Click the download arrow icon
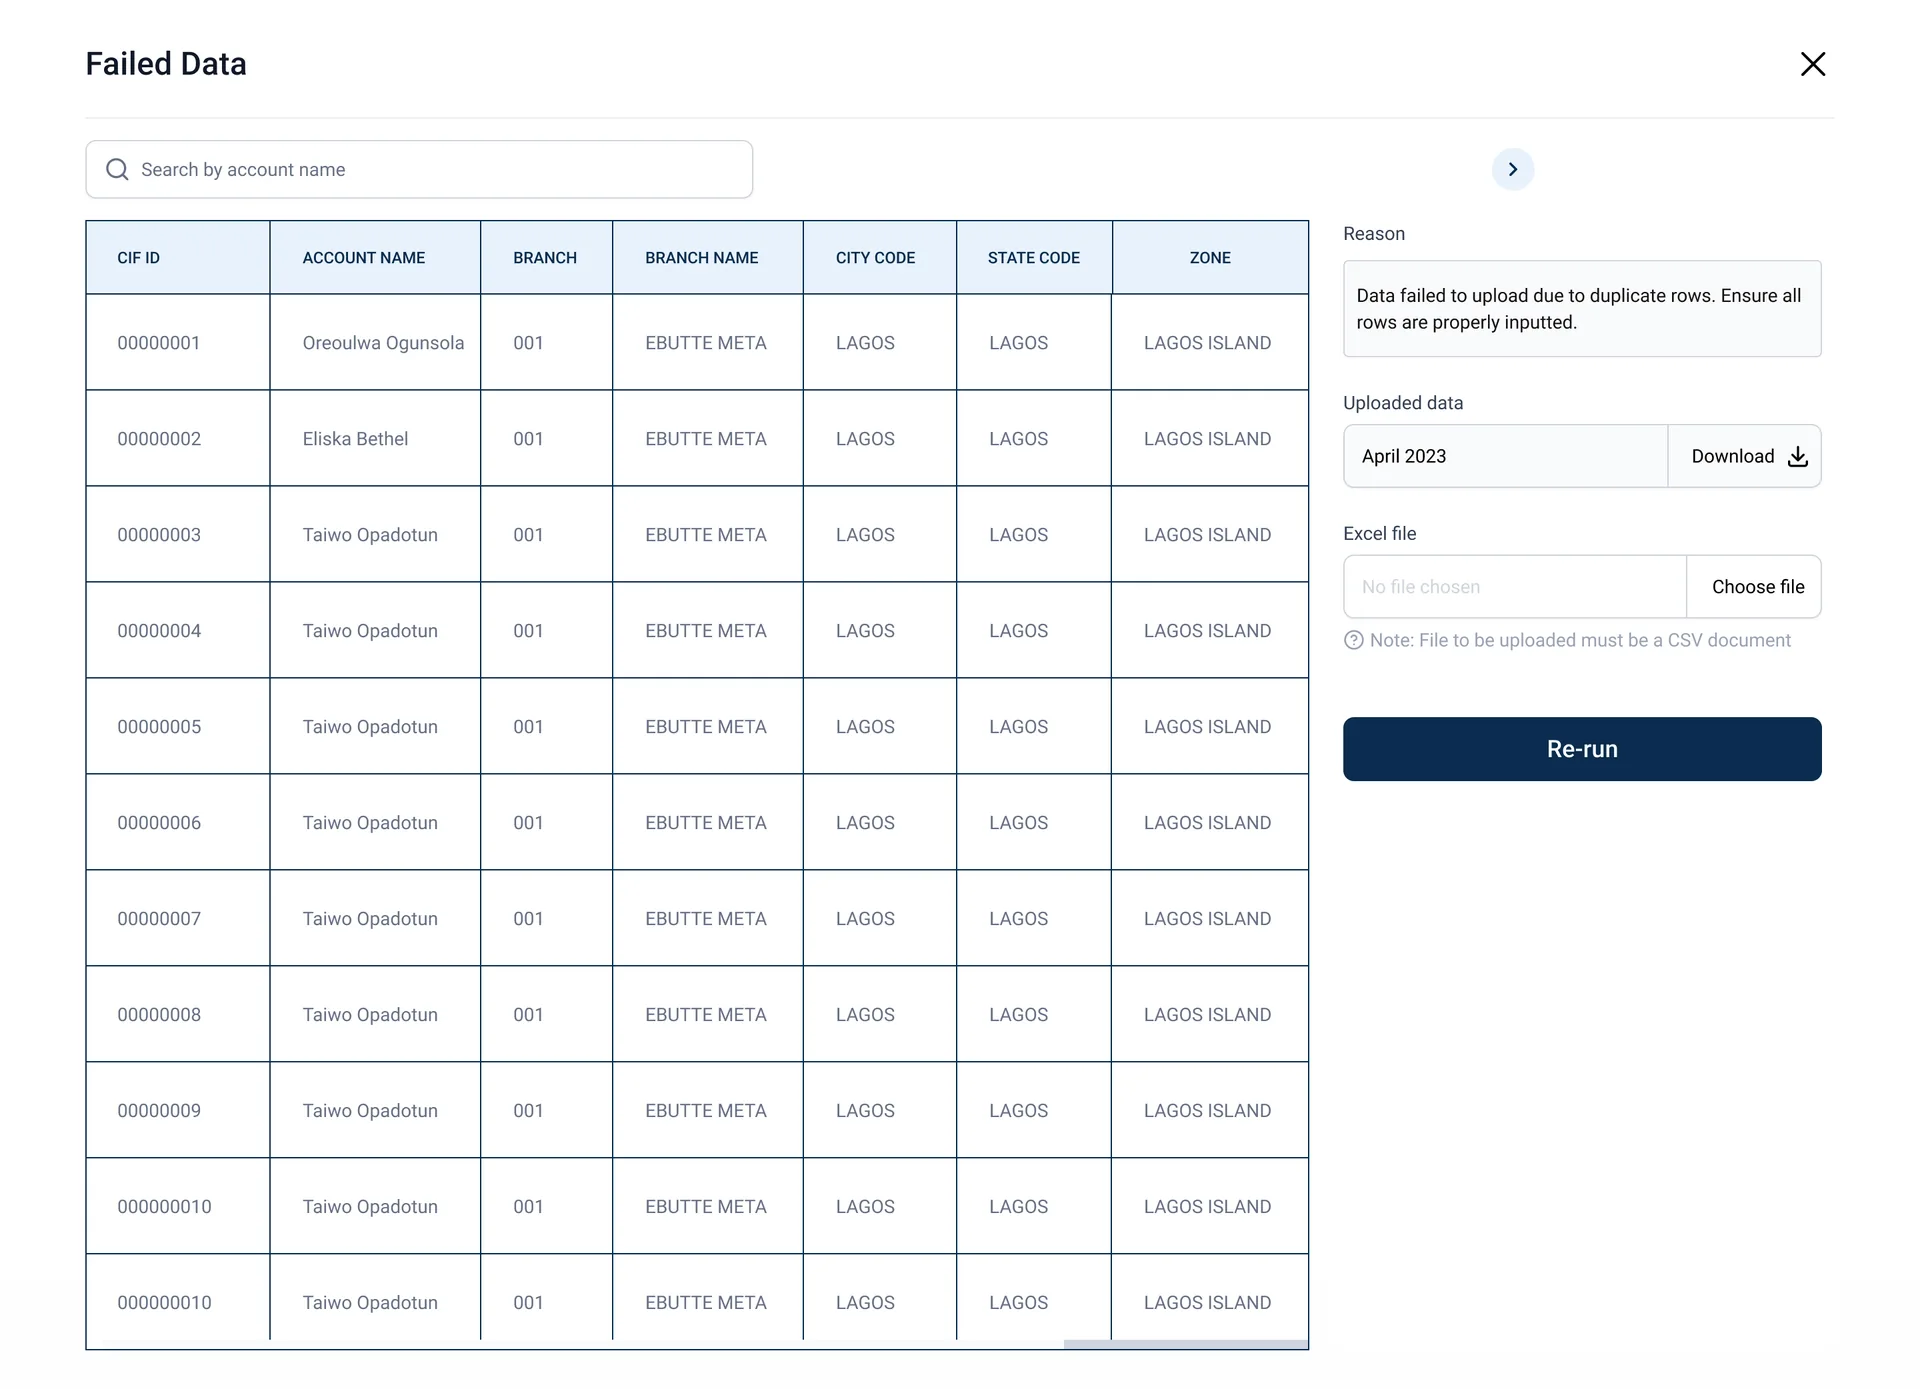Viewport: 1920px width, 1389px height. click(x=1797, y=457)
